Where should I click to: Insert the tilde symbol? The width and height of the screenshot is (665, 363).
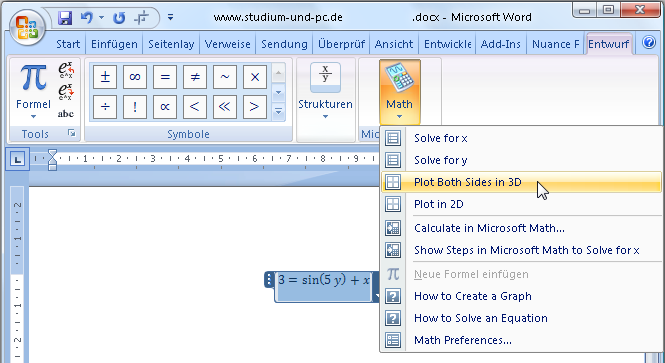point(225,77)
